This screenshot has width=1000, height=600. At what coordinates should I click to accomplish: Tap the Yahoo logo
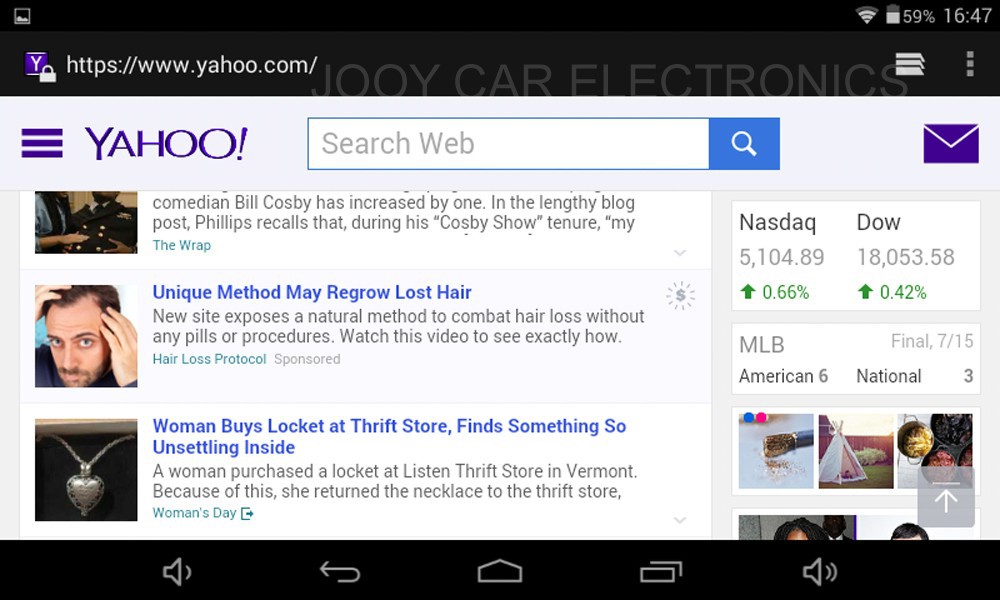pos(166,144)
